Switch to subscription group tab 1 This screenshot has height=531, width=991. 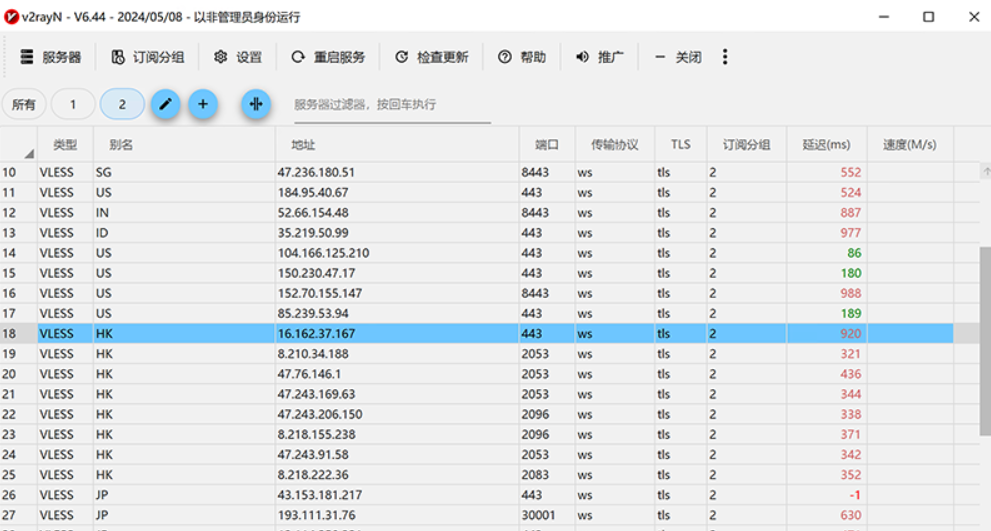tap(73, 104)
